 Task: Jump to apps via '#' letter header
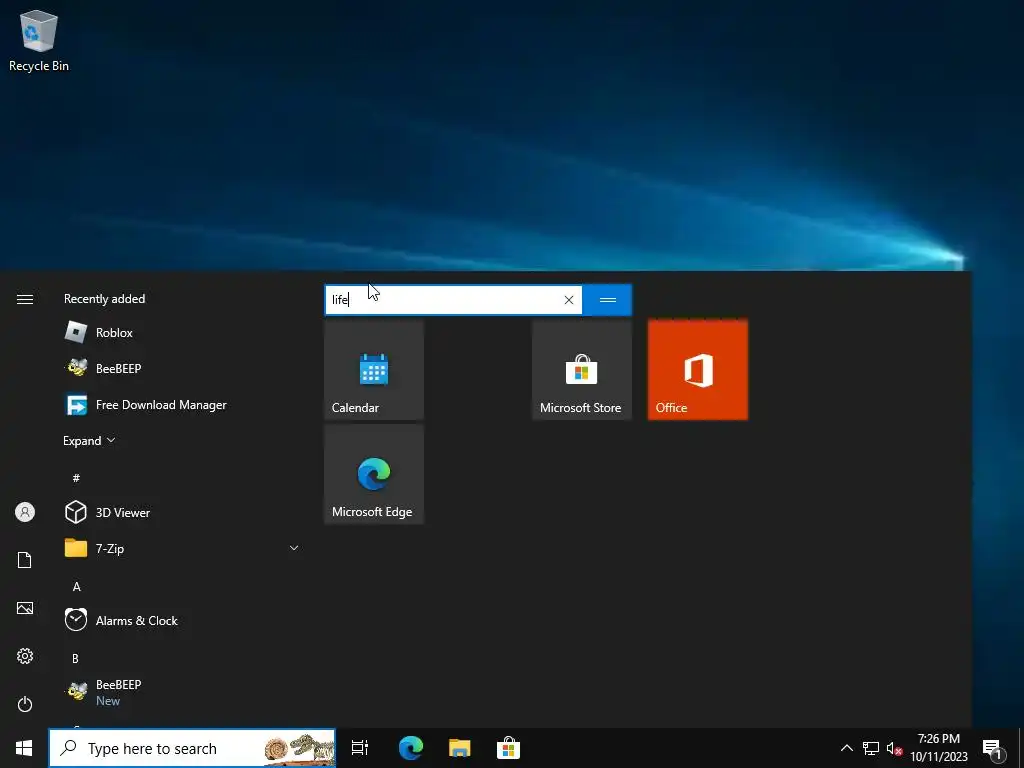(x=76, y=478)
